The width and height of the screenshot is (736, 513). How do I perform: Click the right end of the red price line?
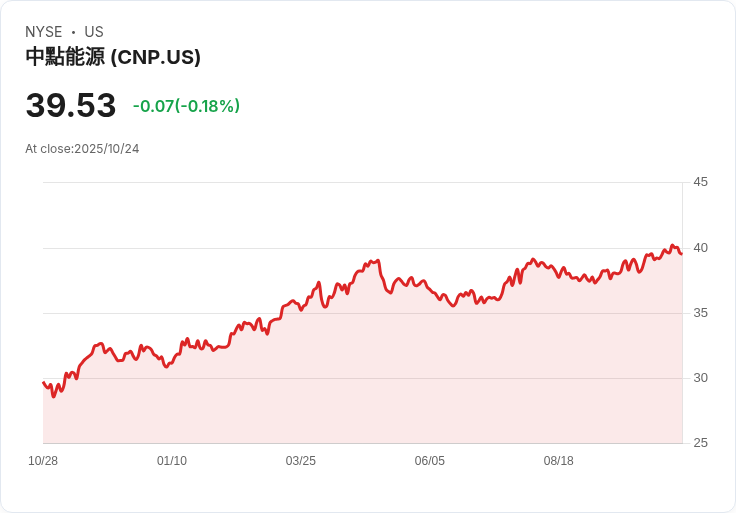tap(681, 253)
